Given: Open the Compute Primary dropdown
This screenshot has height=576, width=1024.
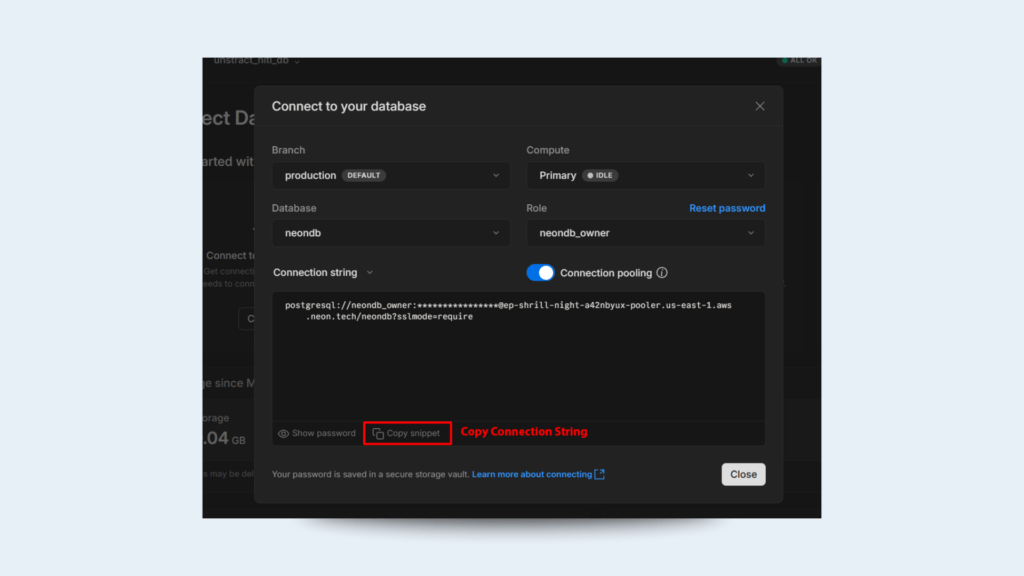Looking at the screenshot, I should (x=645, y=175).
